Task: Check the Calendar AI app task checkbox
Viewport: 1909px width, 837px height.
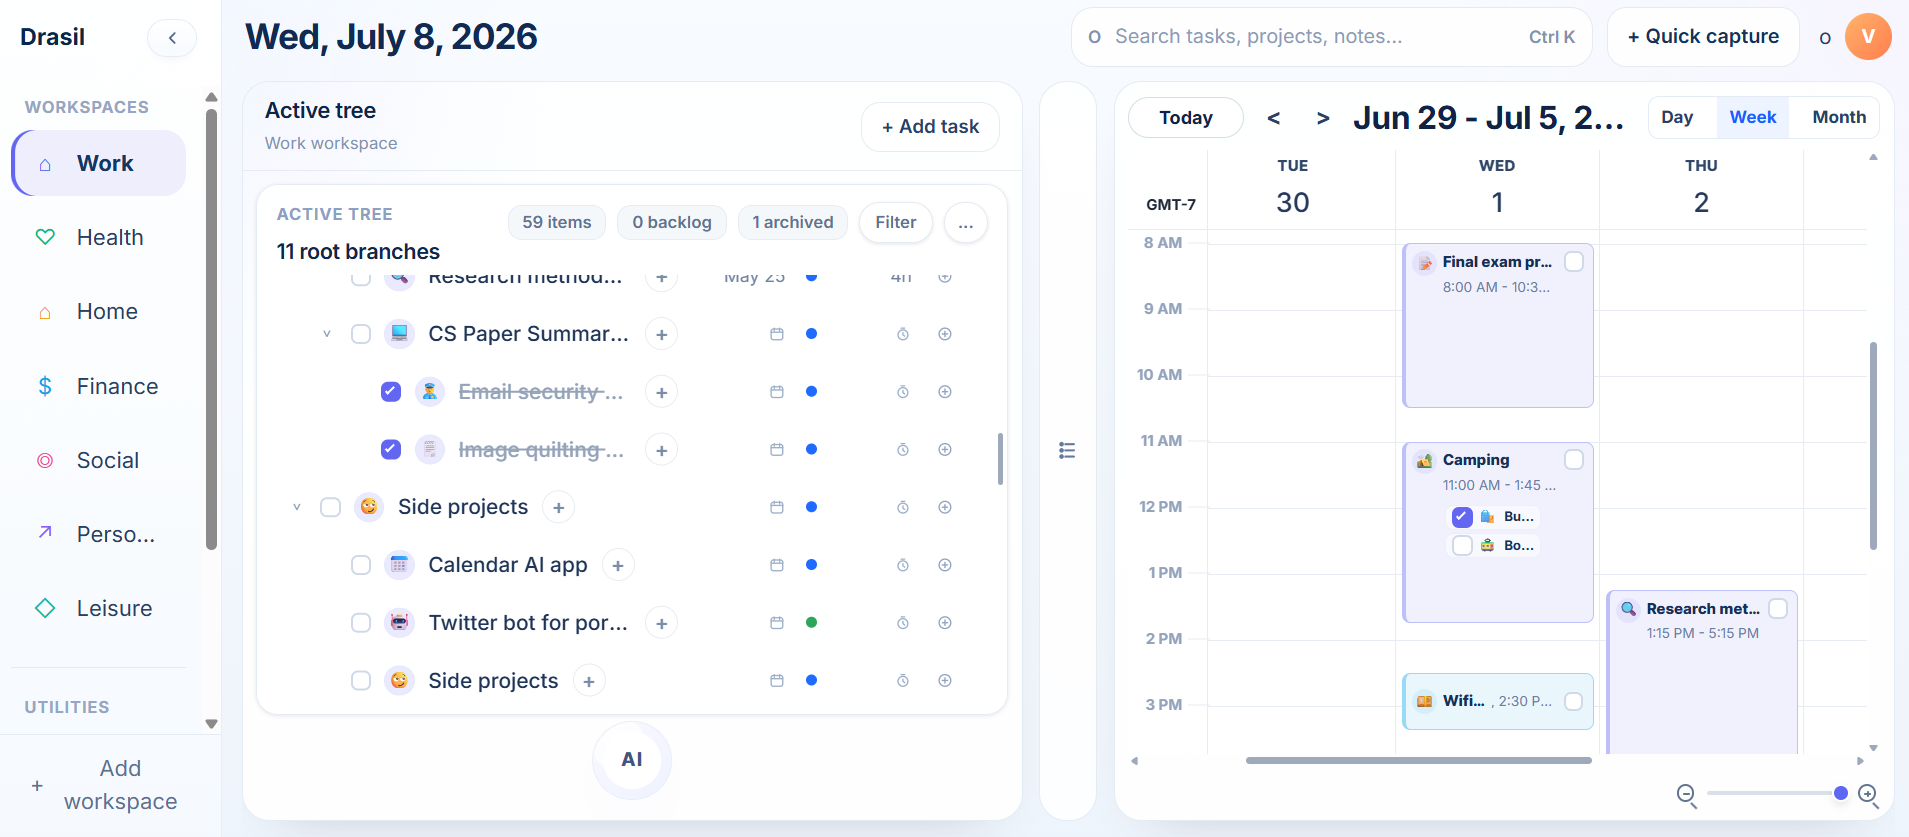Action: coord(361,565)
